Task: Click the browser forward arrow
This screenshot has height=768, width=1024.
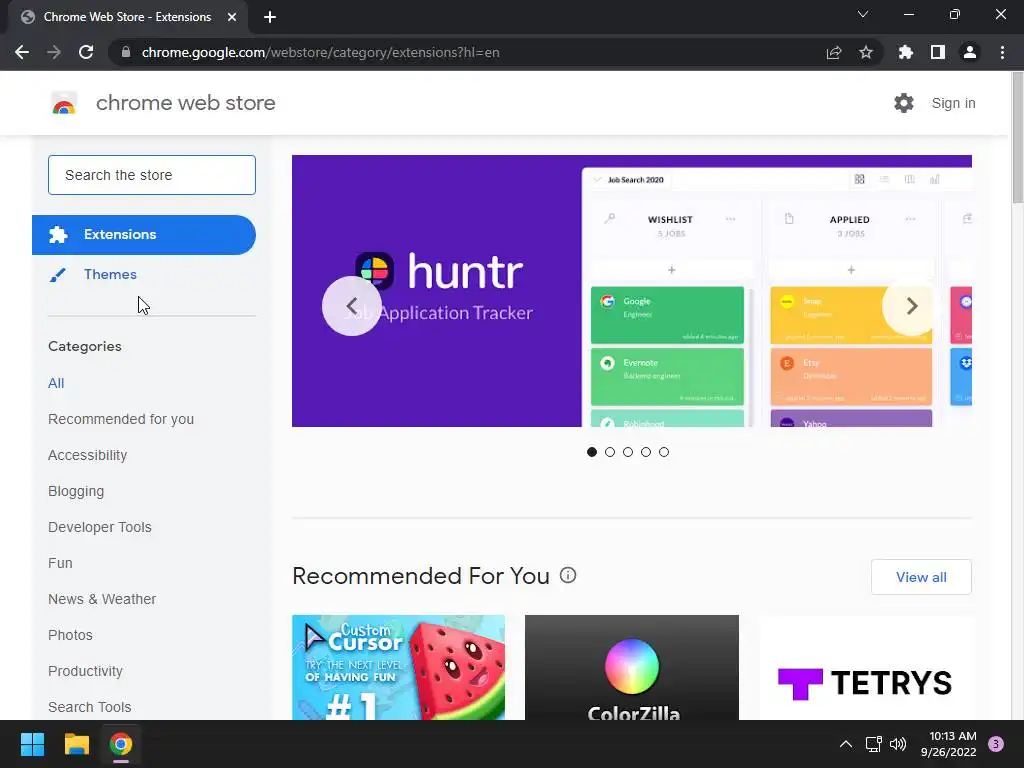Action: tap(54, 52)
